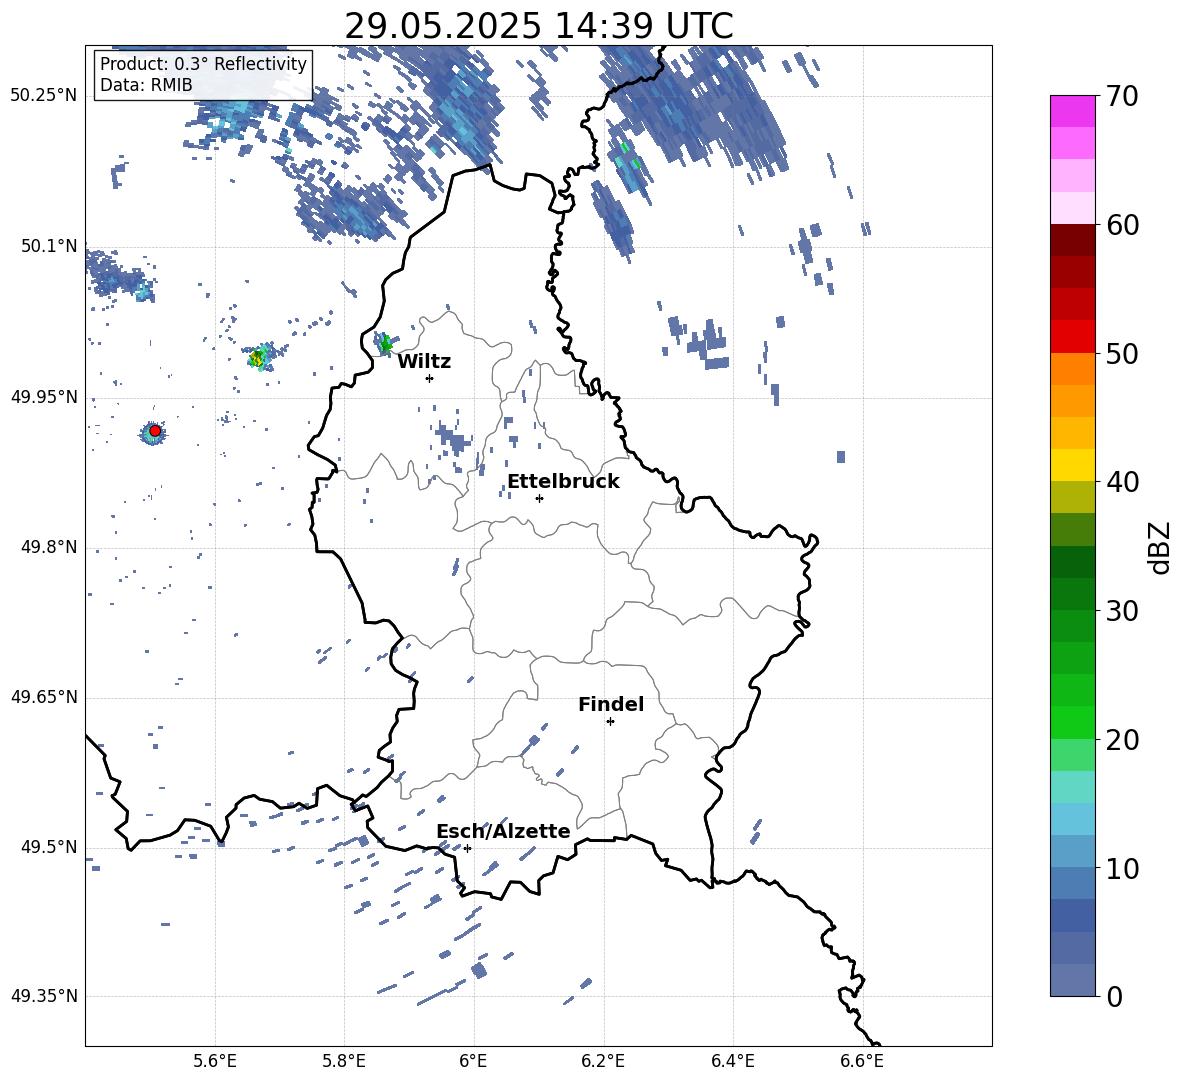Click the red radar location dot
The image size is (1184, 1081).
155,430
